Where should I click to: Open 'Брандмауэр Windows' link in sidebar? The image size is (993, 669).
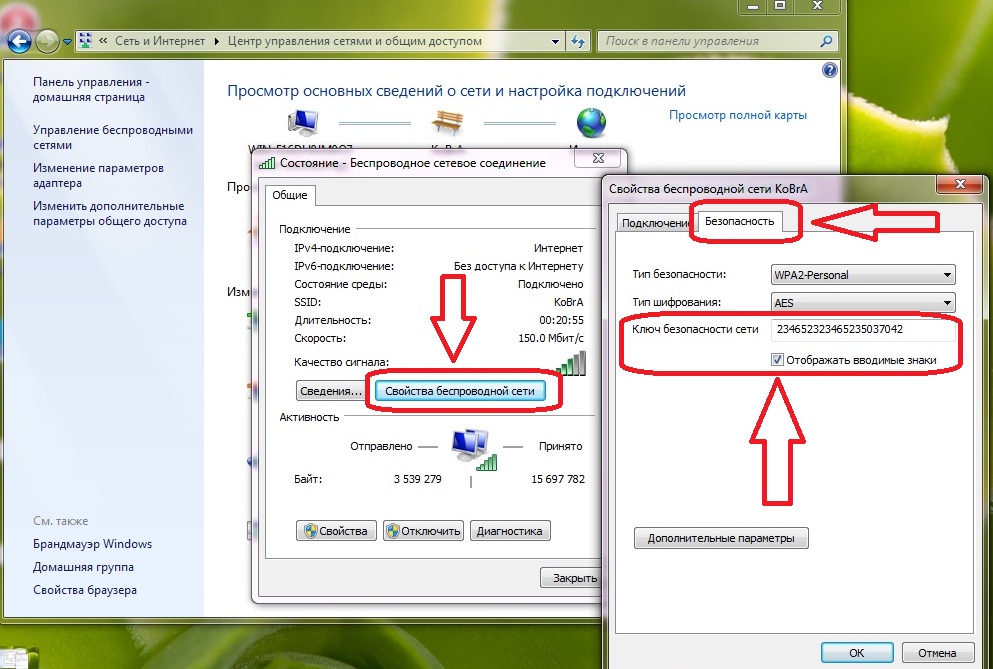[x=92, y=544]
